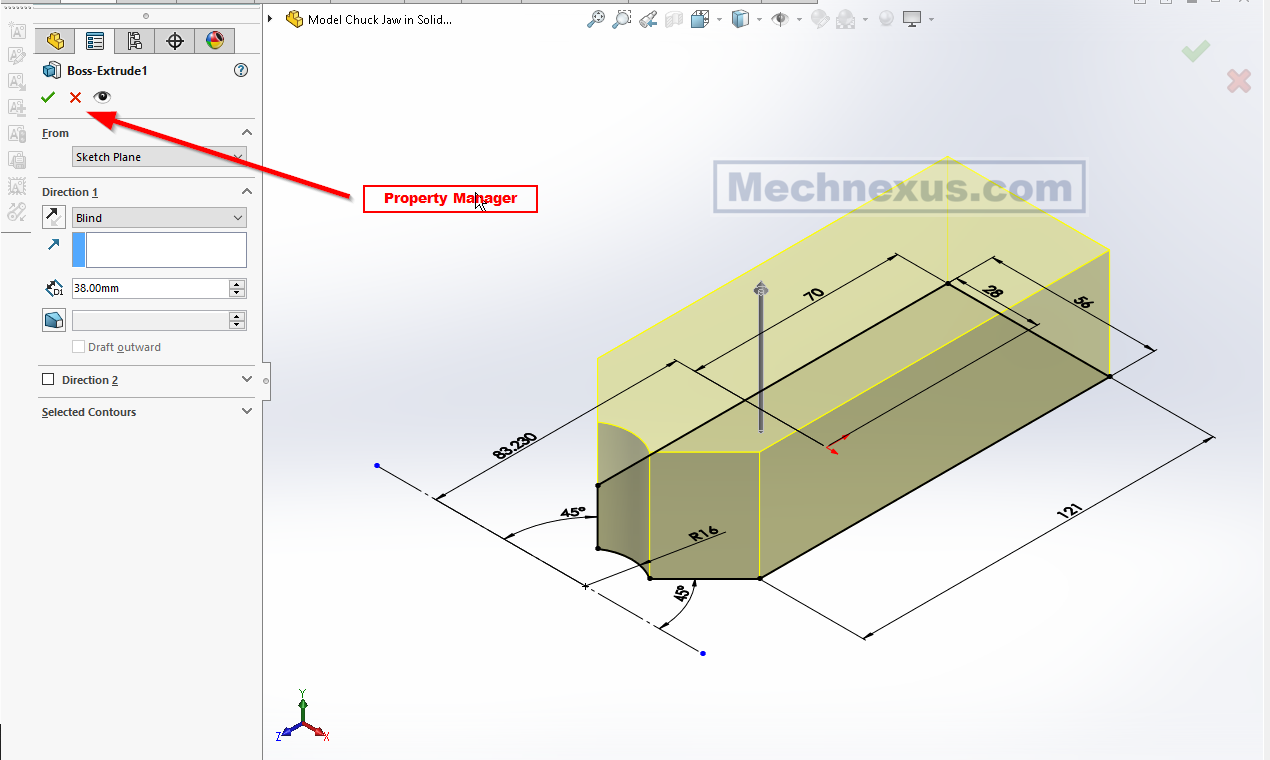The width and height of the screenshot is (1270, 760).
Task: Cancel extrude with the red X
Action: [75, 97]
